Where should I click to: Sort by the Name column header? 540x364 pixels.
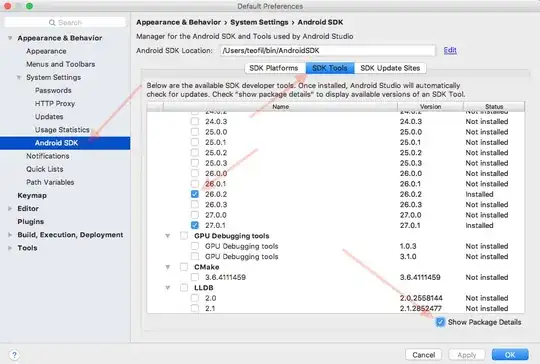pyautogui.click(x=280, y=106)
